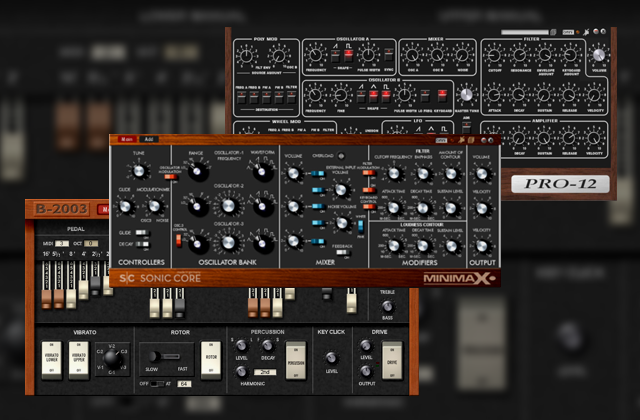The height and width of the screenshot is (420, 640).
Task: Toggle Lo Freq button in PRO-12 Oscillator B
Action: coord(424,96)
